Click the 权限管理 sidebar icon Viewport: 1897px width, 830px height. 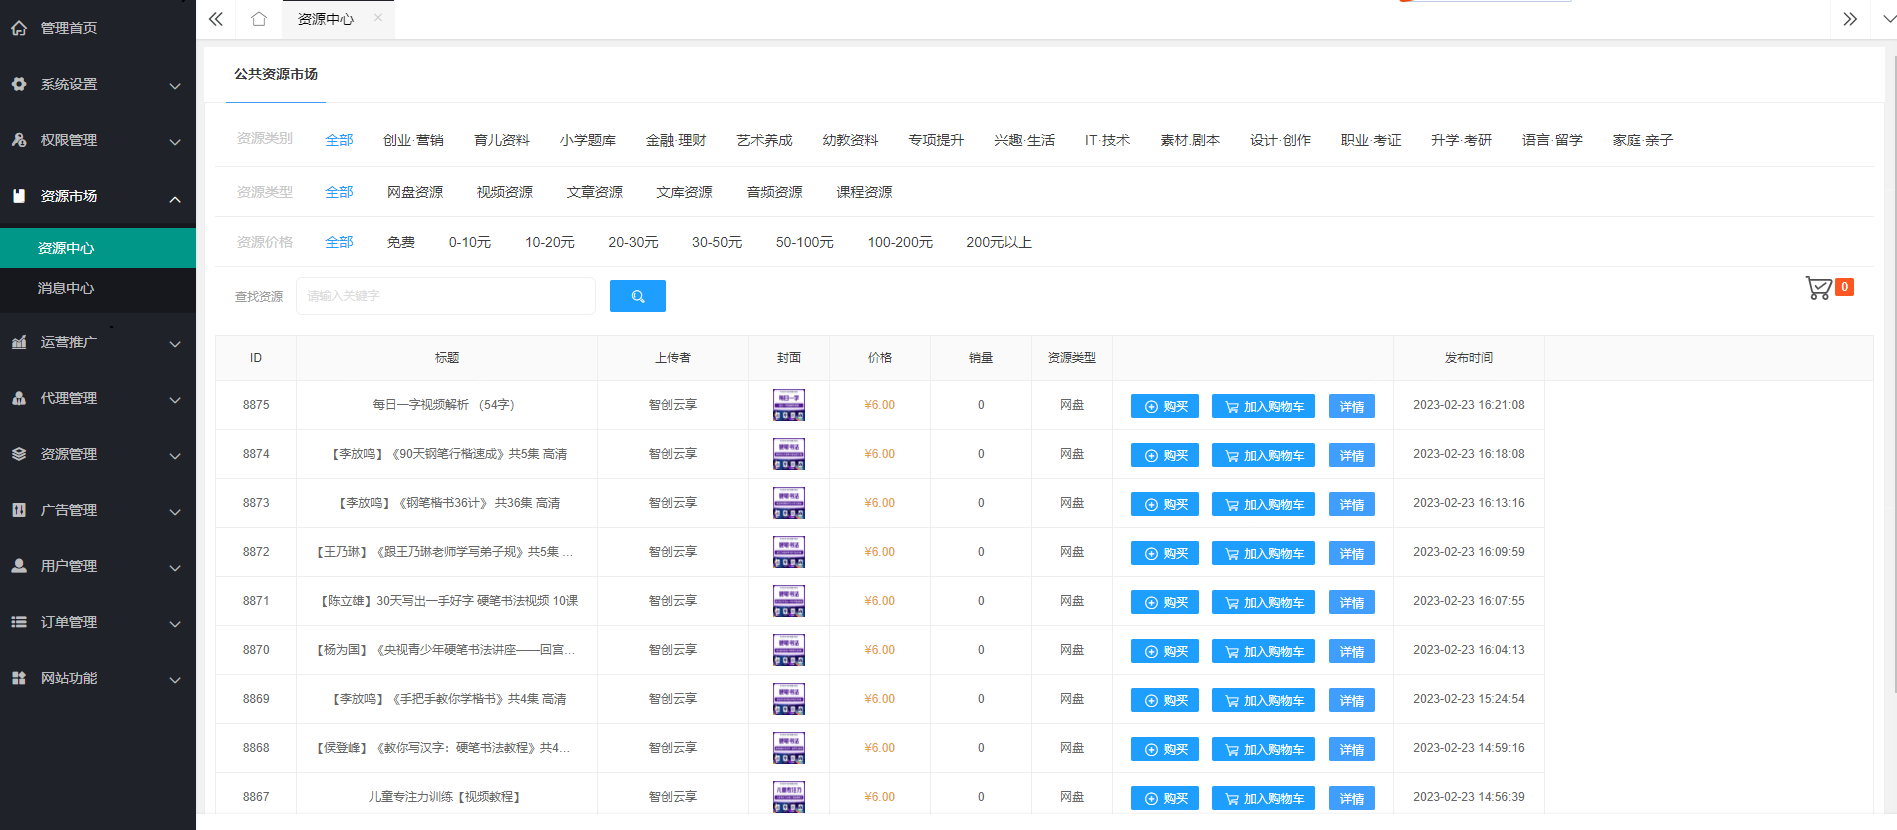pos(19,140)
